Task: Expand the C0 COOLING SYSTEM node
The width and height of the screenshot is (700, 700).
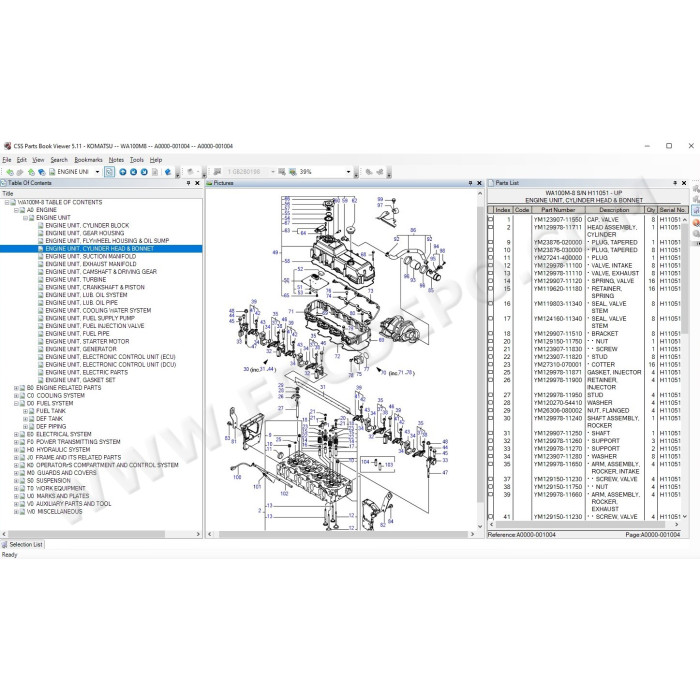Action: [16, 396]
